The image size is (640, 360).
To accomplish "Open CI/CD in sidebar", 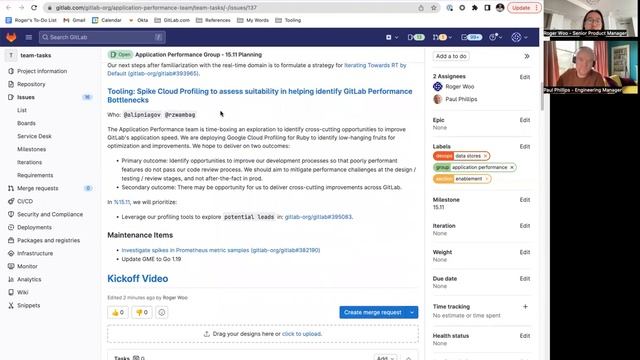I will (25, 201).
